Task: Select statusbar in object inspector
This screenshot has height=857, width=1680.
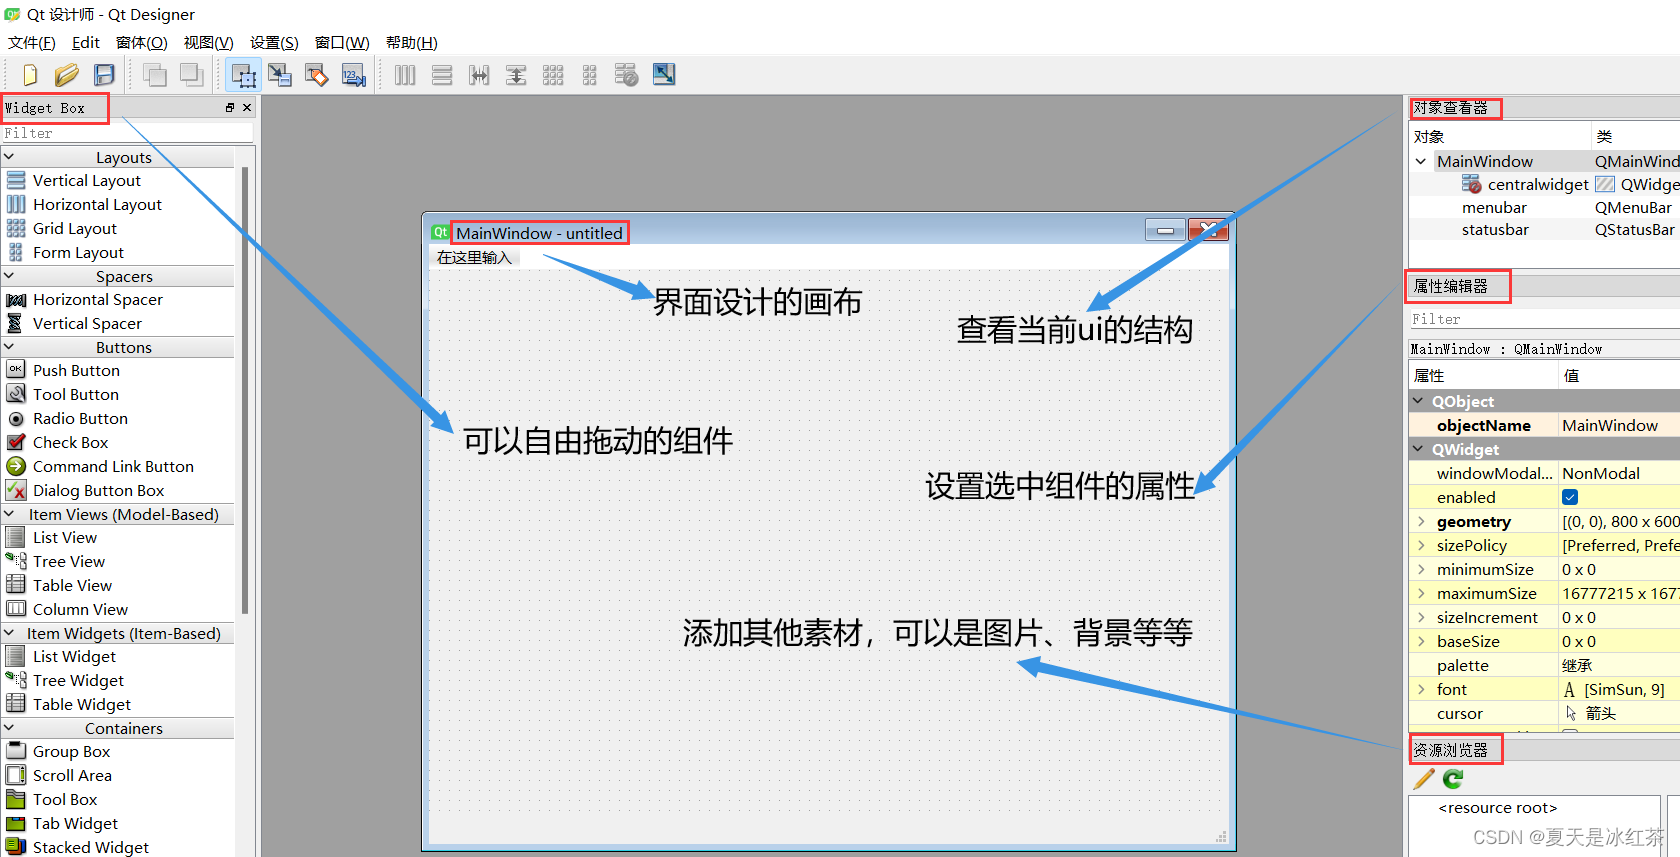Action: 1495,229
